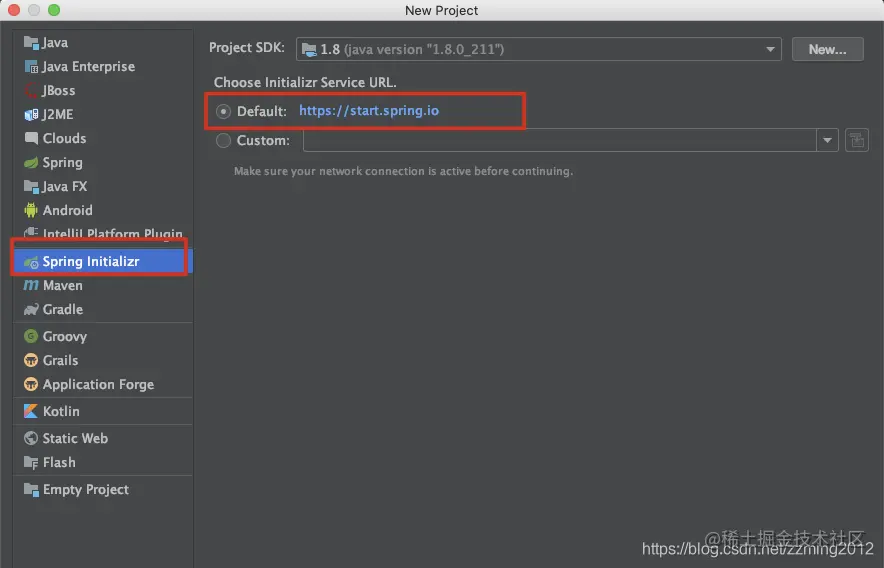Choose Kotlin project type

tap(103, 411)
